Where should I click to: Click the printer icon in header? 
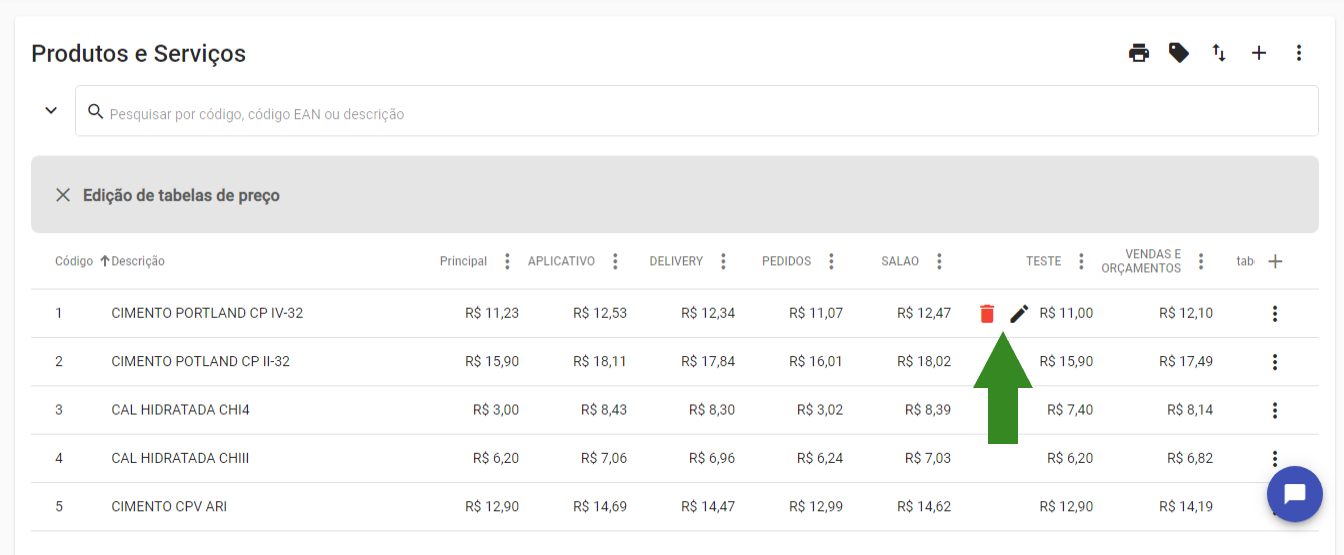click(1139, 53)
